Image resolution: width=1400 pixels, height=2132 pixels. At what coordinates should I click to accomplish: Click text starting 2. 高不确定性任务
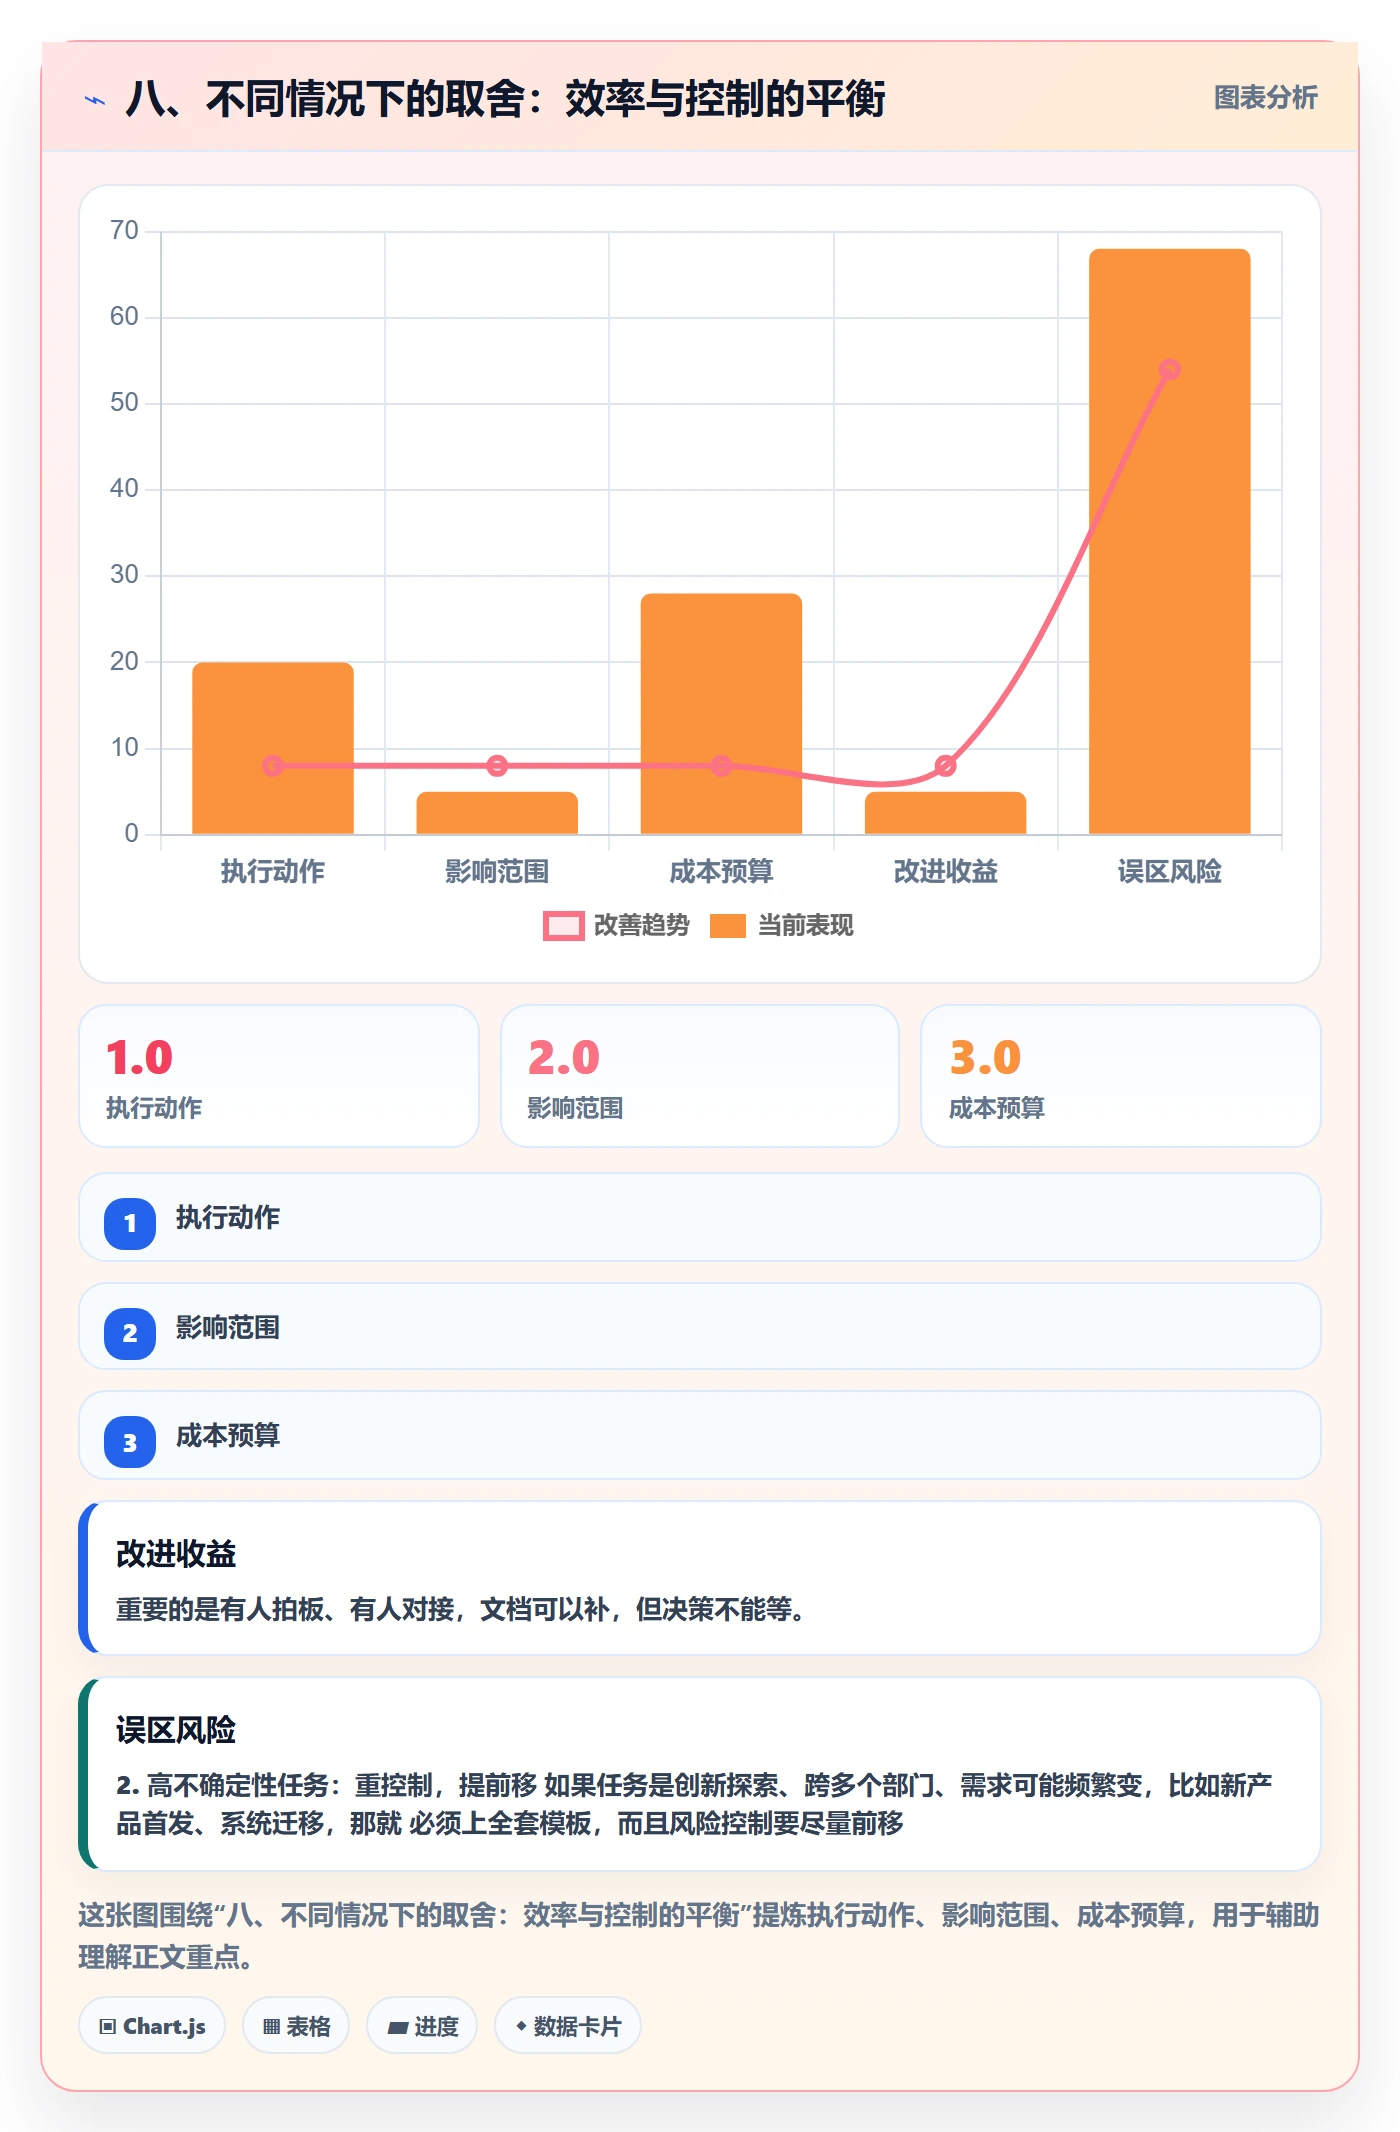[x=694, y=1804]
